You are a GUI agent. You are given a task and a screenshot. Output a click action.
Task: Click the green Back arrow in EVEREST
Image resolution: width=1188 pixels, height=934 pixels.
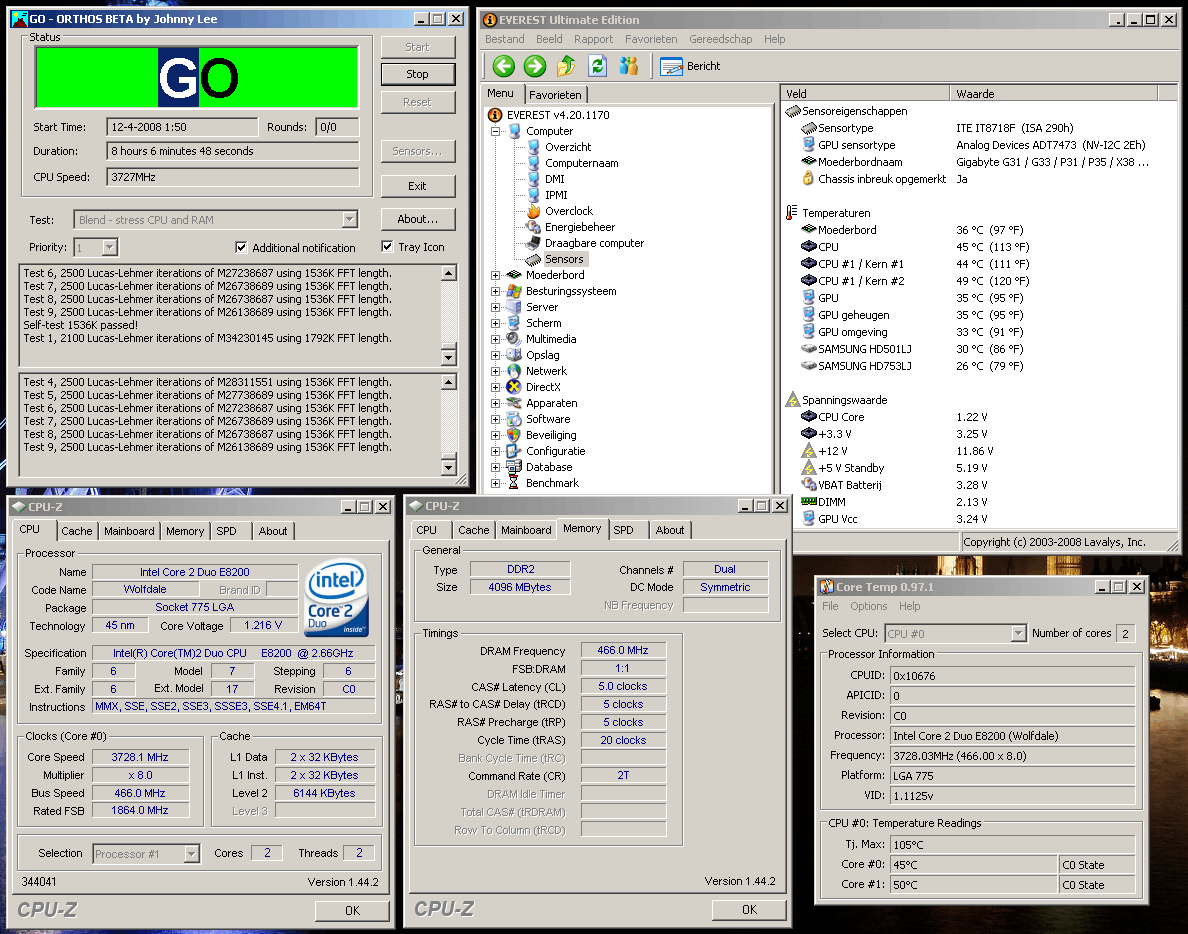click(504, 66)
